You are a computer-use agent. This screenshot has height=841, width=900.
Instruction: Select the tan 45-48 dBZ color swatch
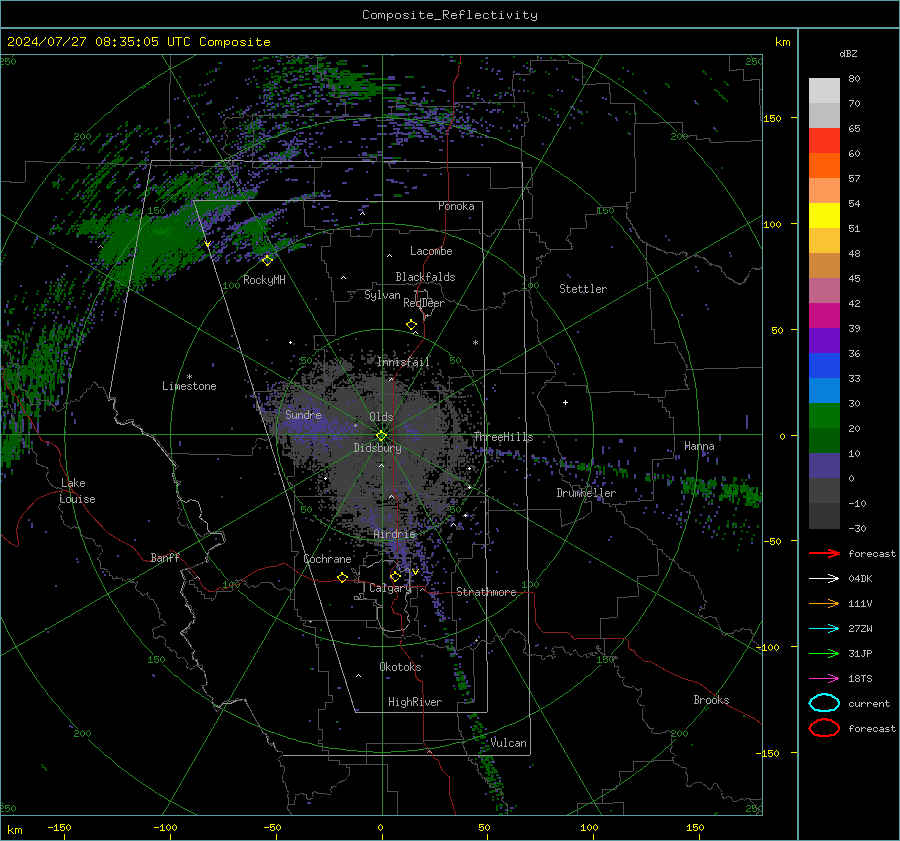coord(824,265)
